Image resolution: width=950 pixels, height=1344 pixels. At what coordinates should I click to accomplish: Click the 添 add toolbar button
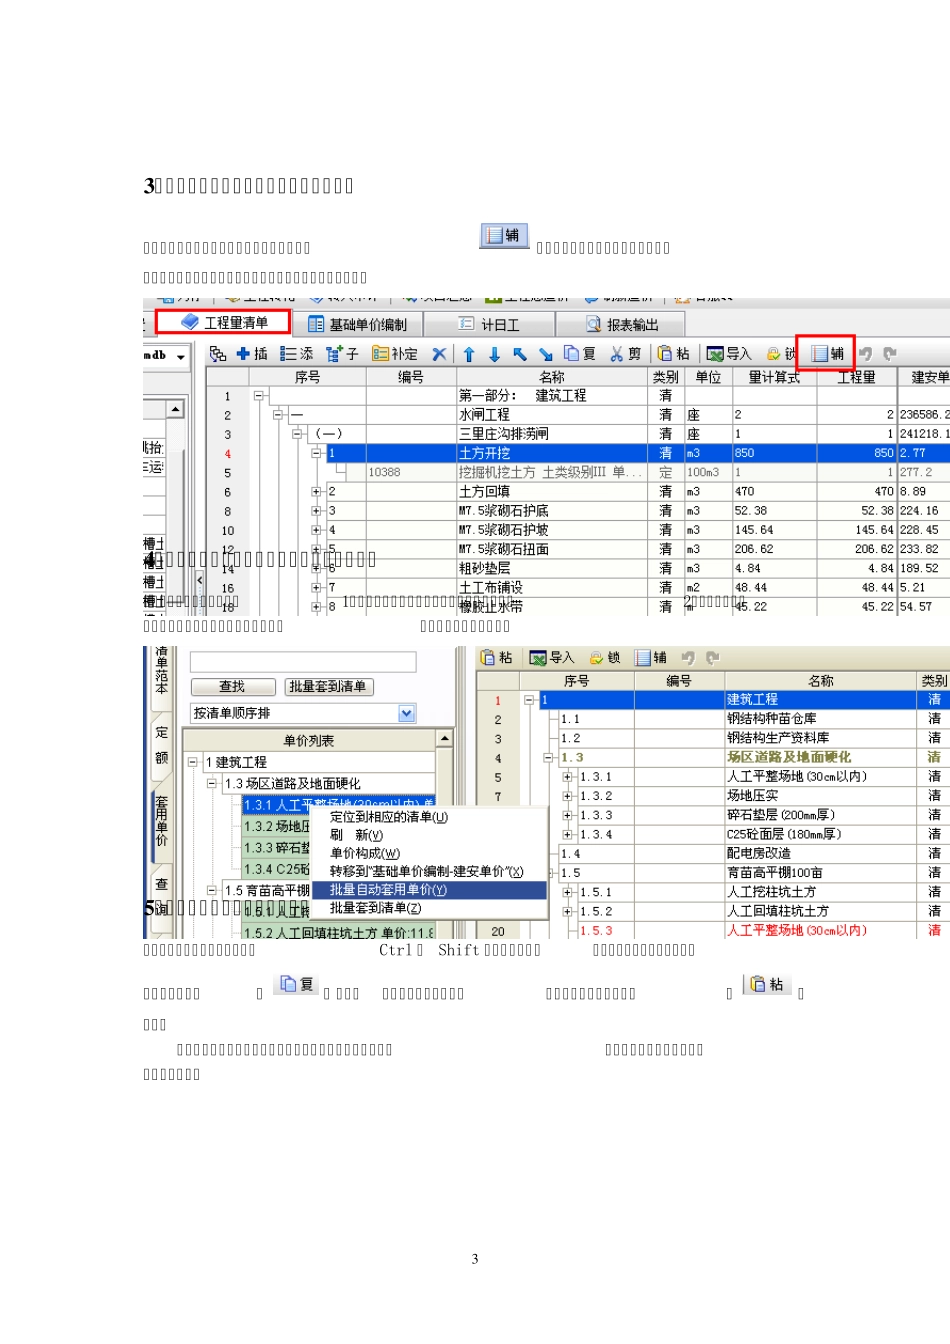click(x=296, y=354)
